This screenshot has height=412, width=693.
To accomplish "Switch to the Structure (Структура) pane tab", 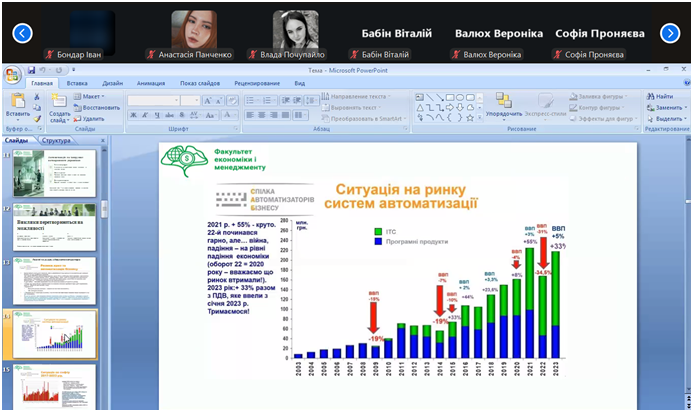I will [57, 141].
